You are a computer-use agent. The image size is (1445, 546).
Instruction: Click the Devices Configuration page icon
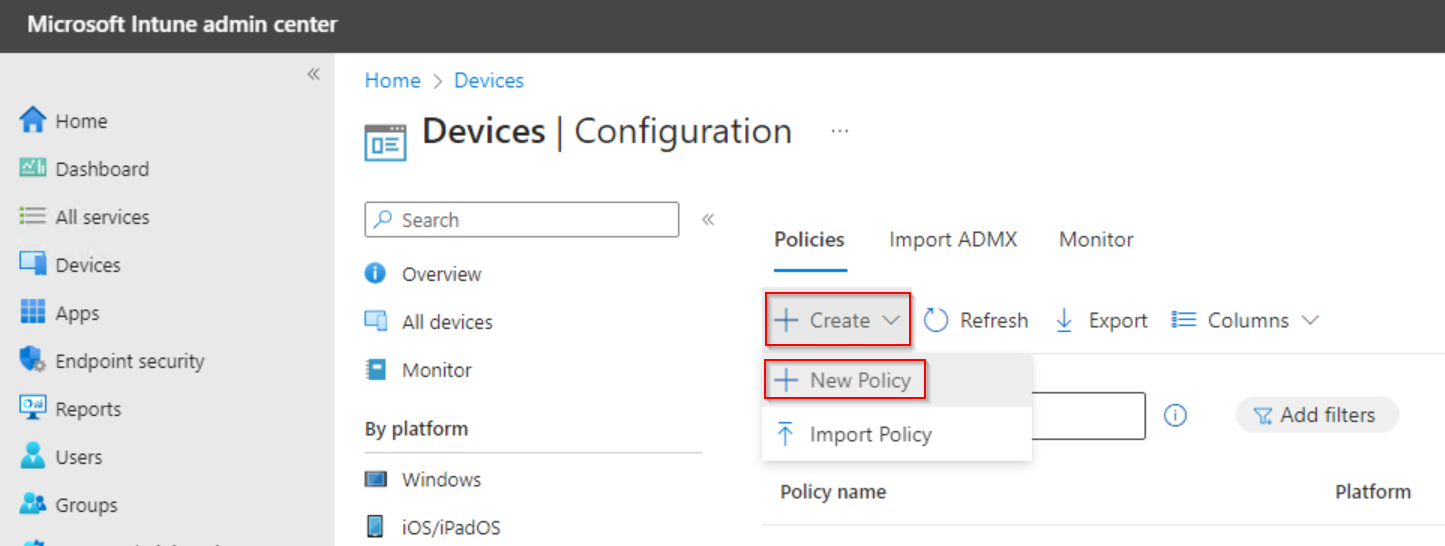coord(386,143)
